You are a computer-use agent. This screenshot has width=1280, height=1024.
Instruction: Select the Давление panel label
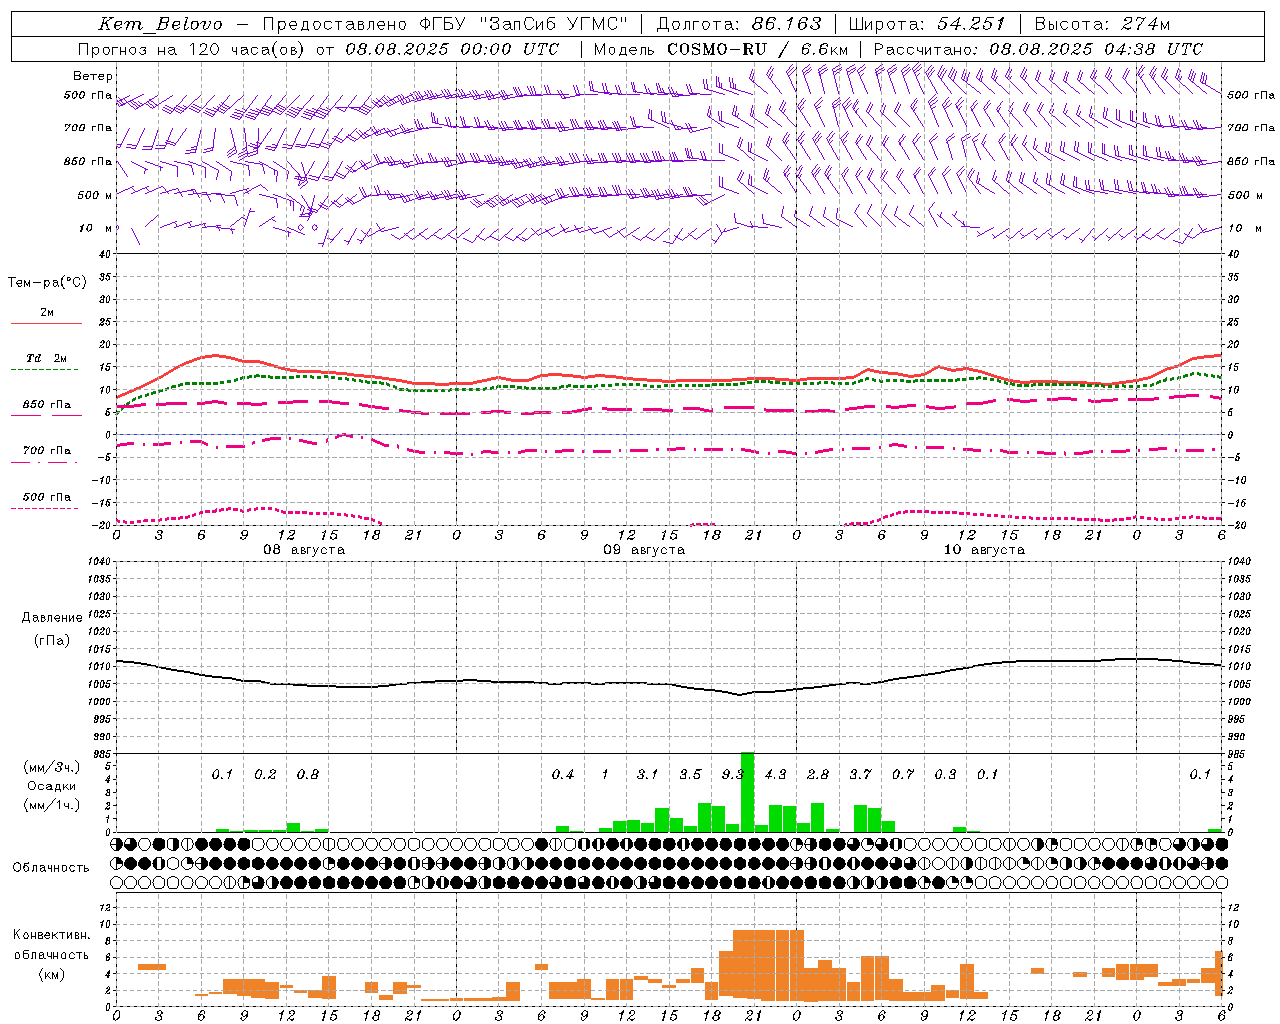tap(52, 618)
